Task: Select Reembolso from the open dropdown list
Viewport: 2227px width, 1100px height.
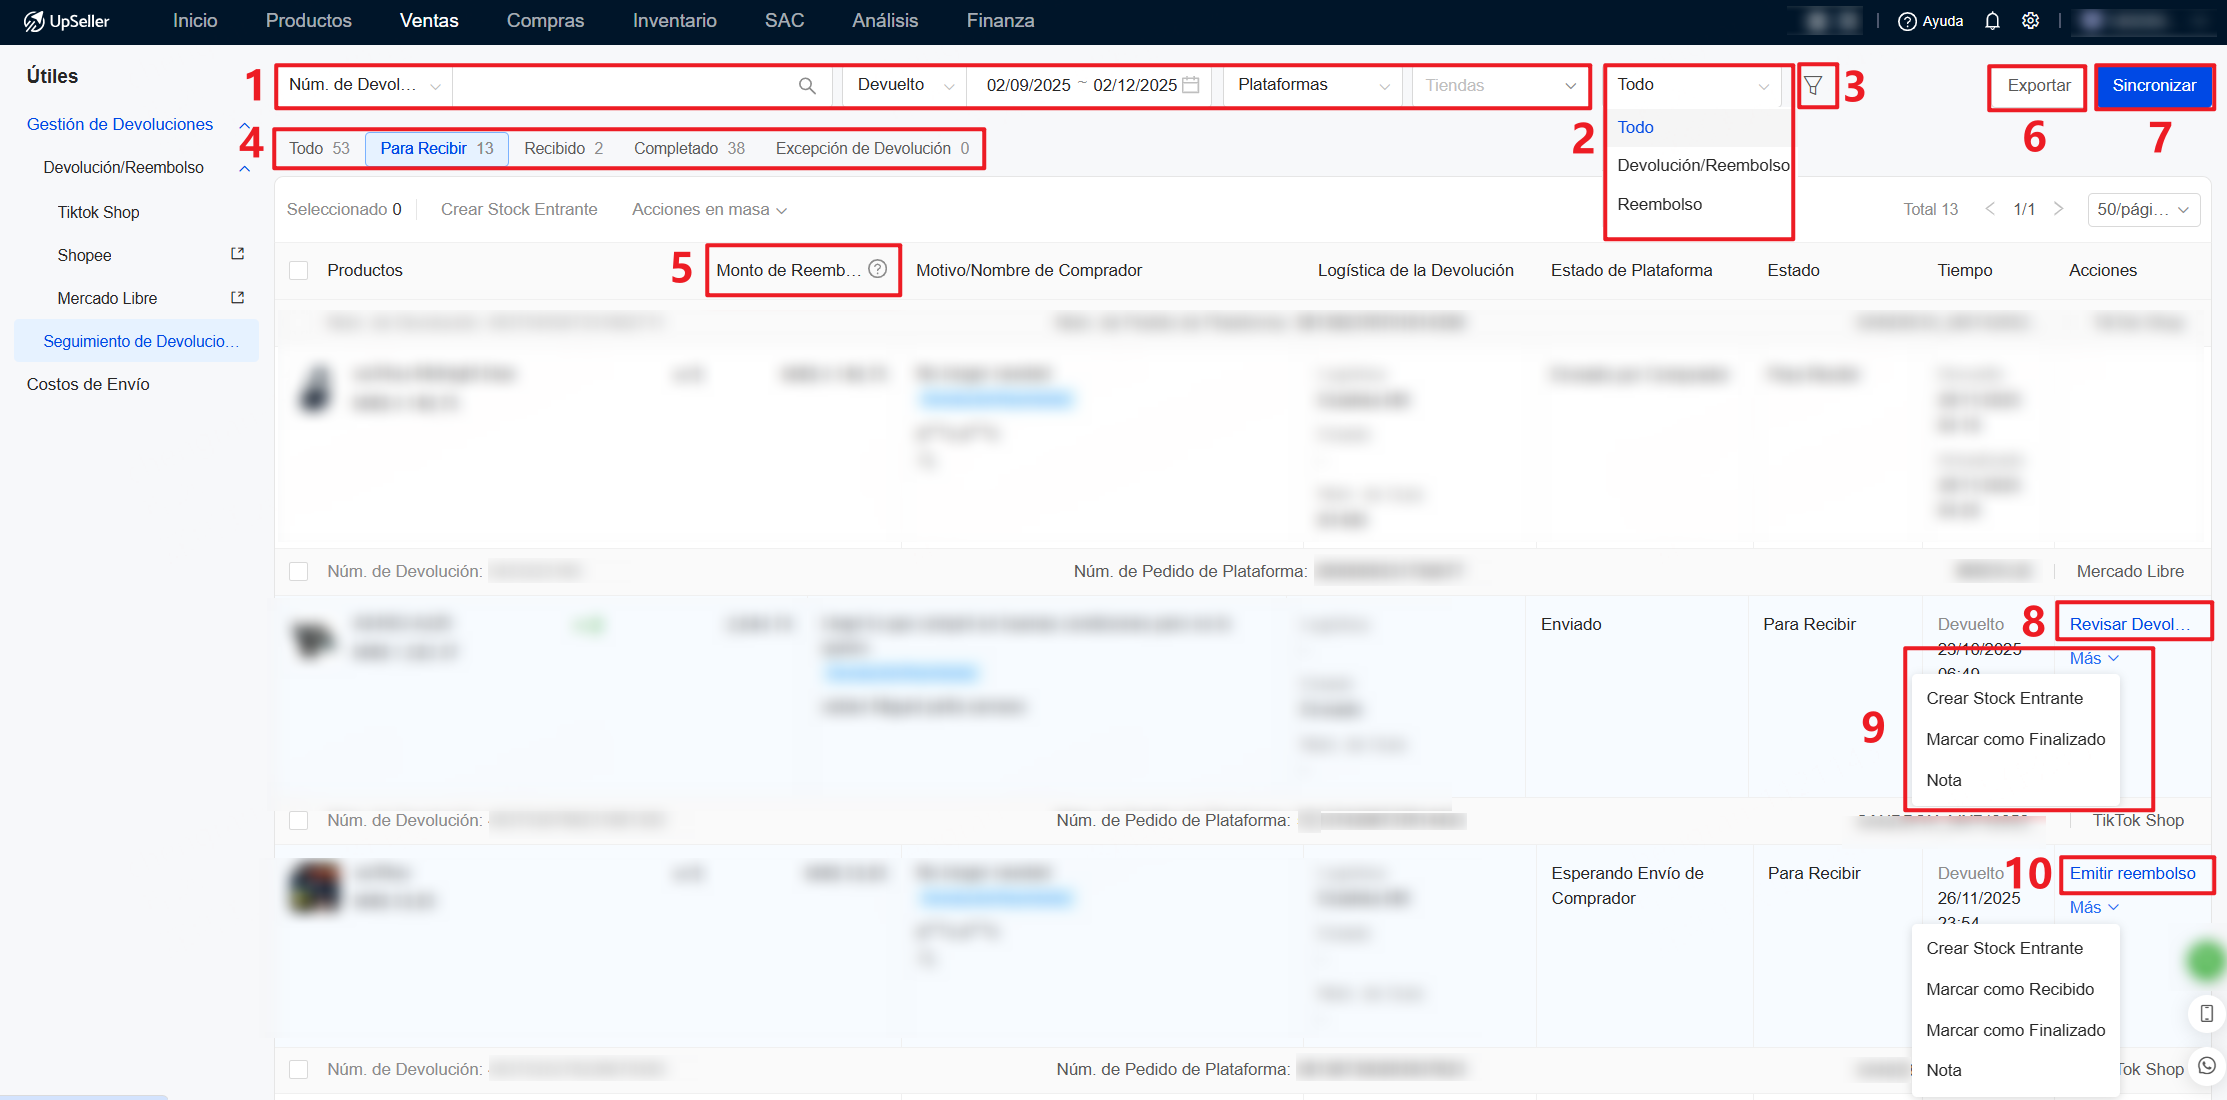Action: 1659,204
